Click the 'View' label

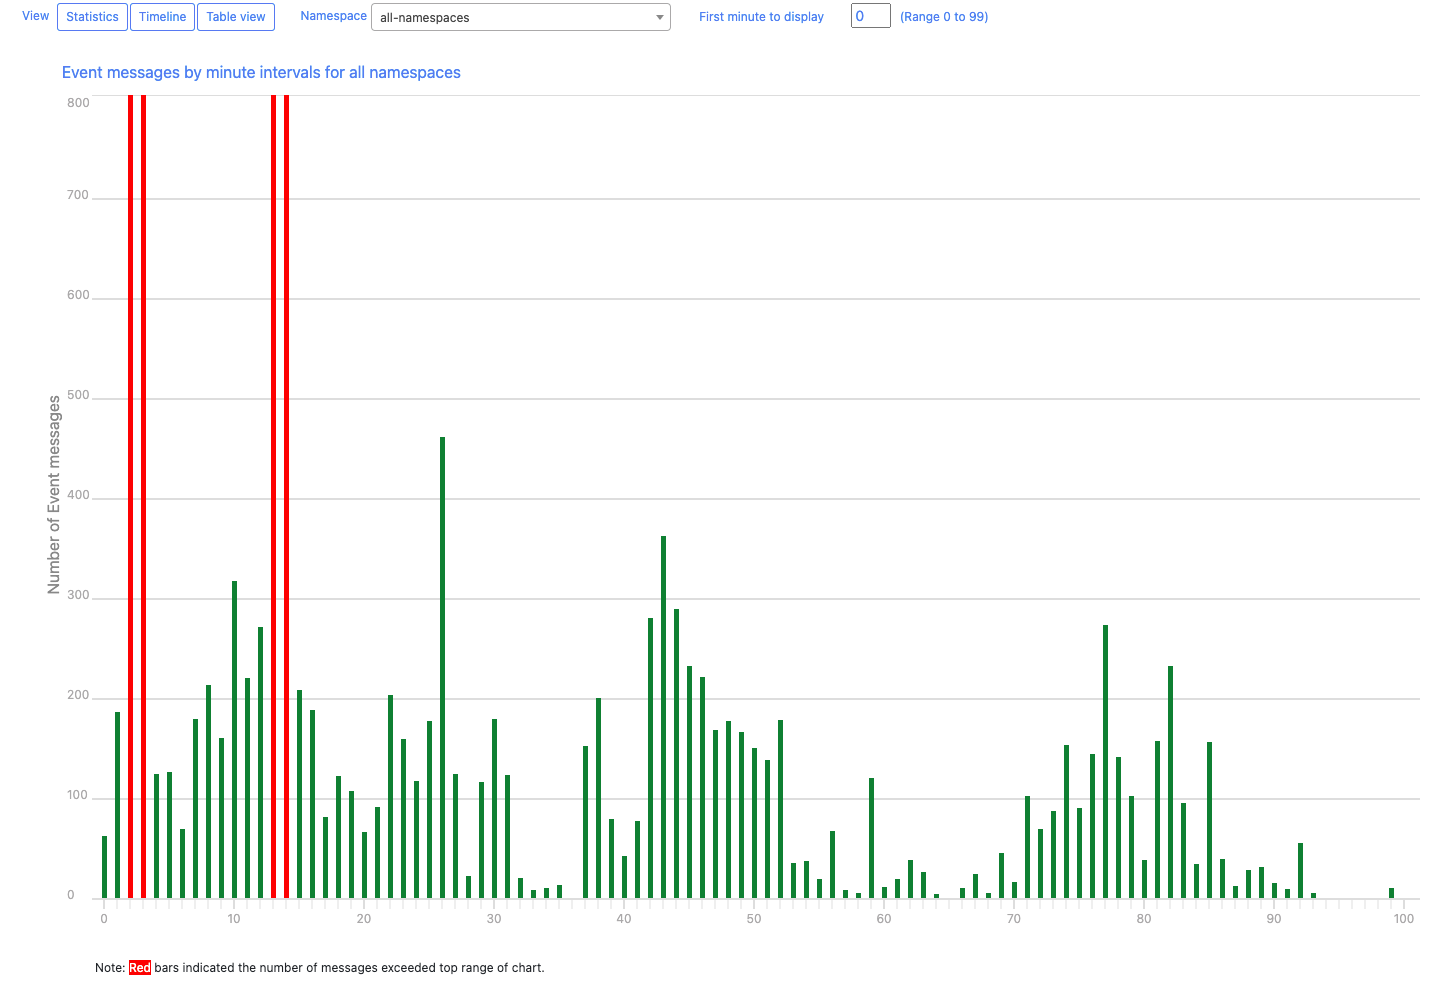(x=35, y=16)
